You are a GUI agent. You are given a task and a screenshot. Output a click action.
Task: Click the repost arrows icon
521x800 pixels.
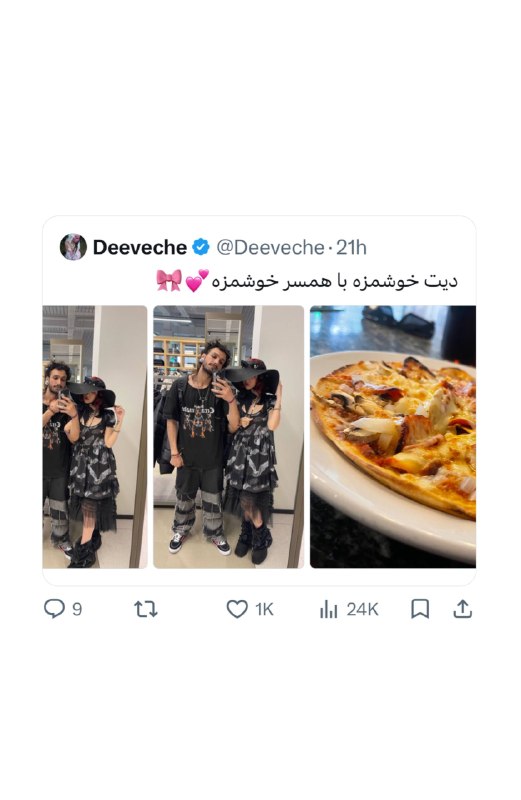tap(146, 609)
